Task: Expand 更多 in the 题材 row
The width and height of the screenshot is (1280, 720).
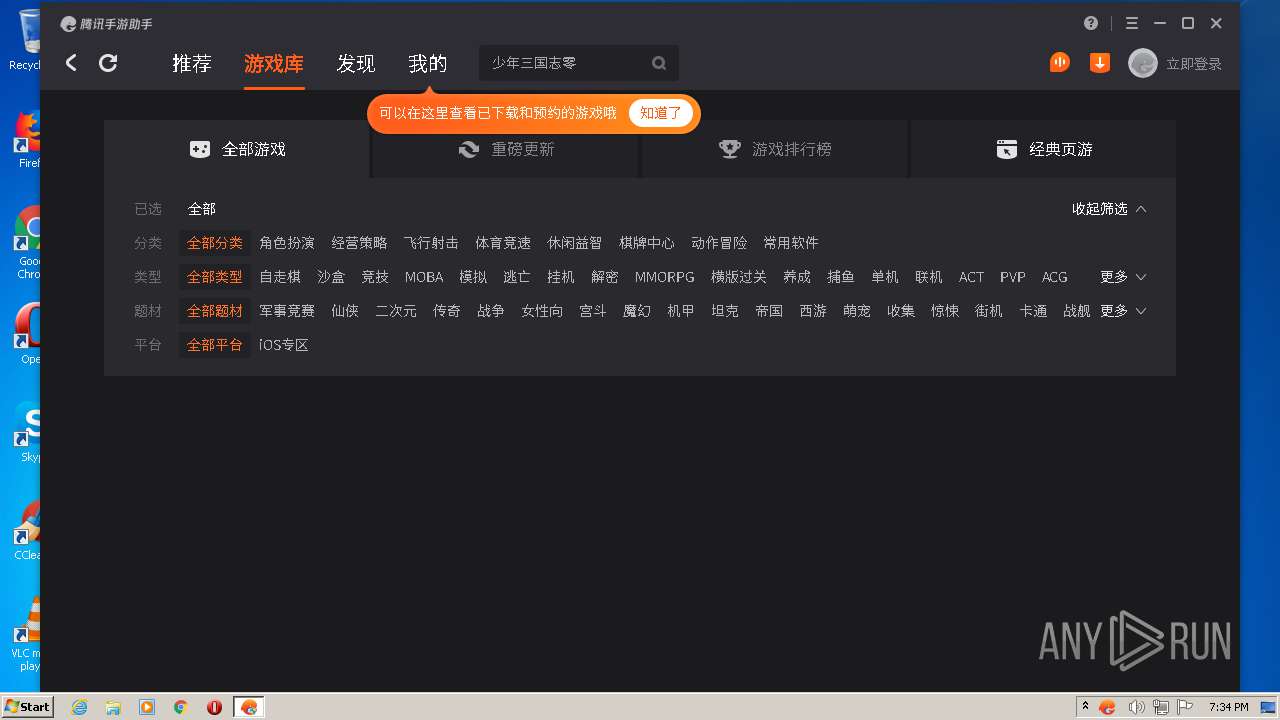Action: coord(1123,311)
